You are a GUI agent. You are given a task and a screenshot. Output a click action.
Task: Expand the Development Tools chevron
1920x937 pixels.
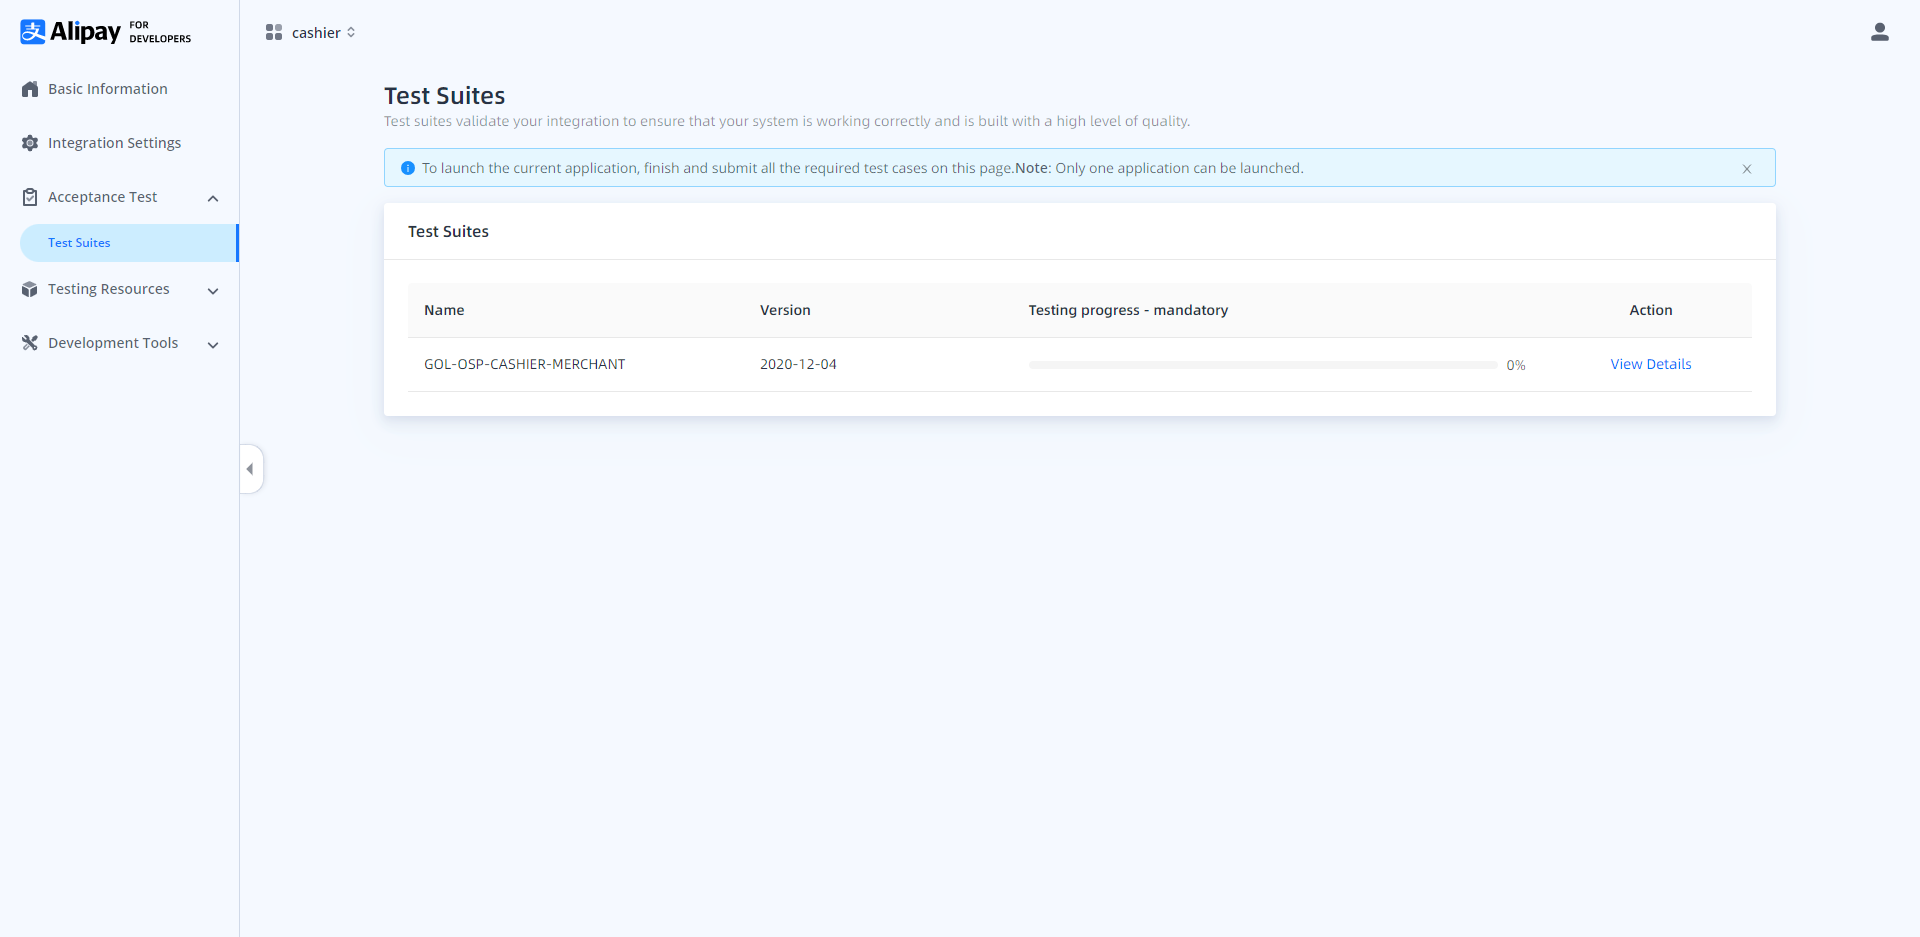213,345
